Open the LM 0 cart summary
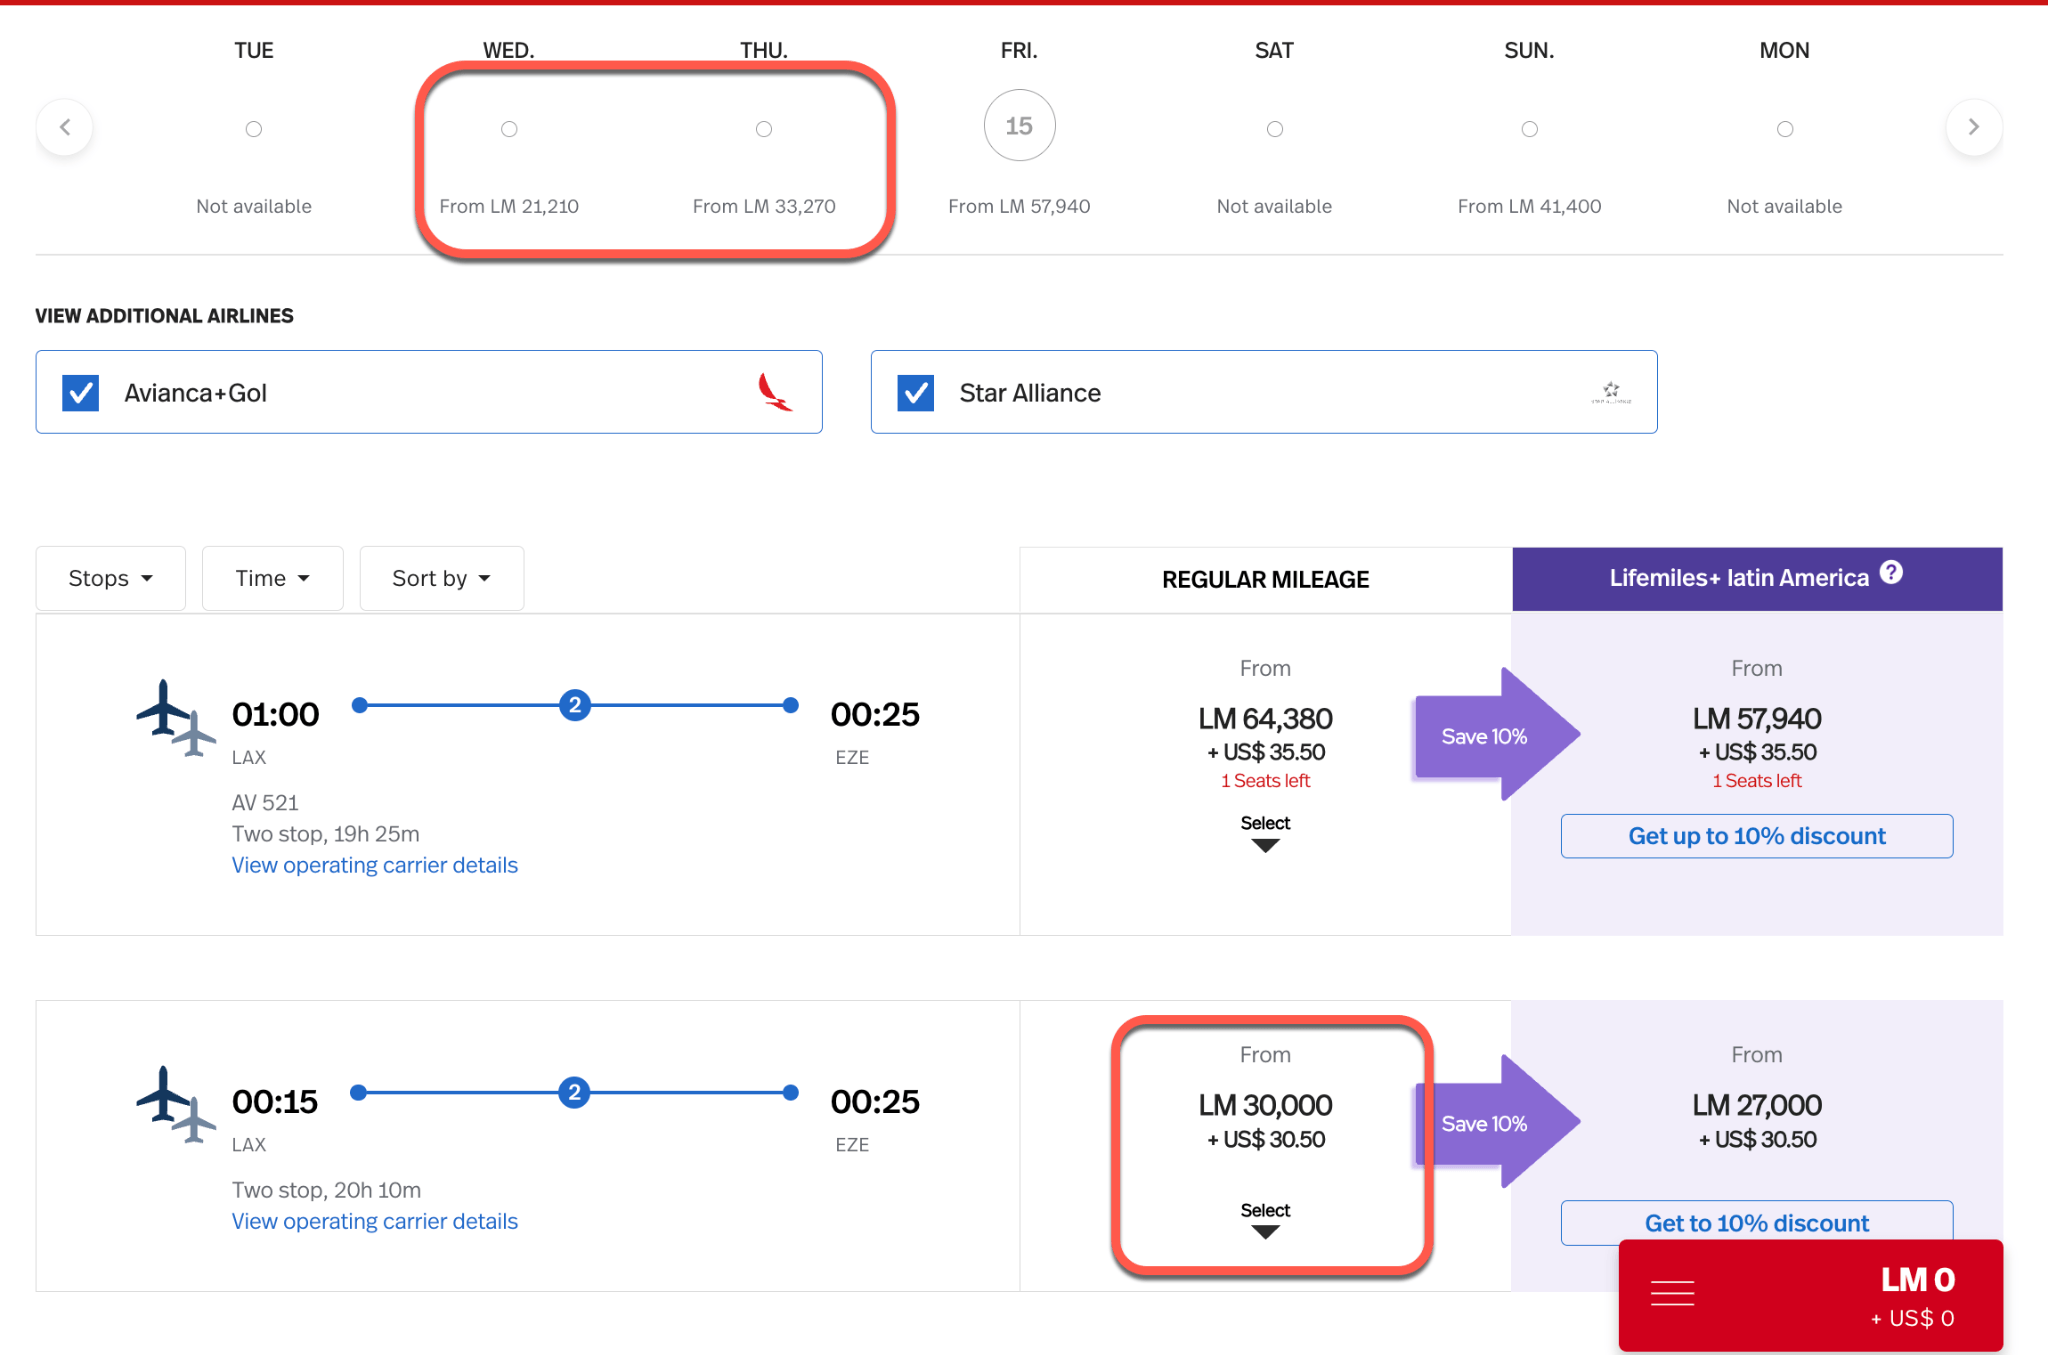Viewport: 2048px width, 1355px height. (1811, 1296)
